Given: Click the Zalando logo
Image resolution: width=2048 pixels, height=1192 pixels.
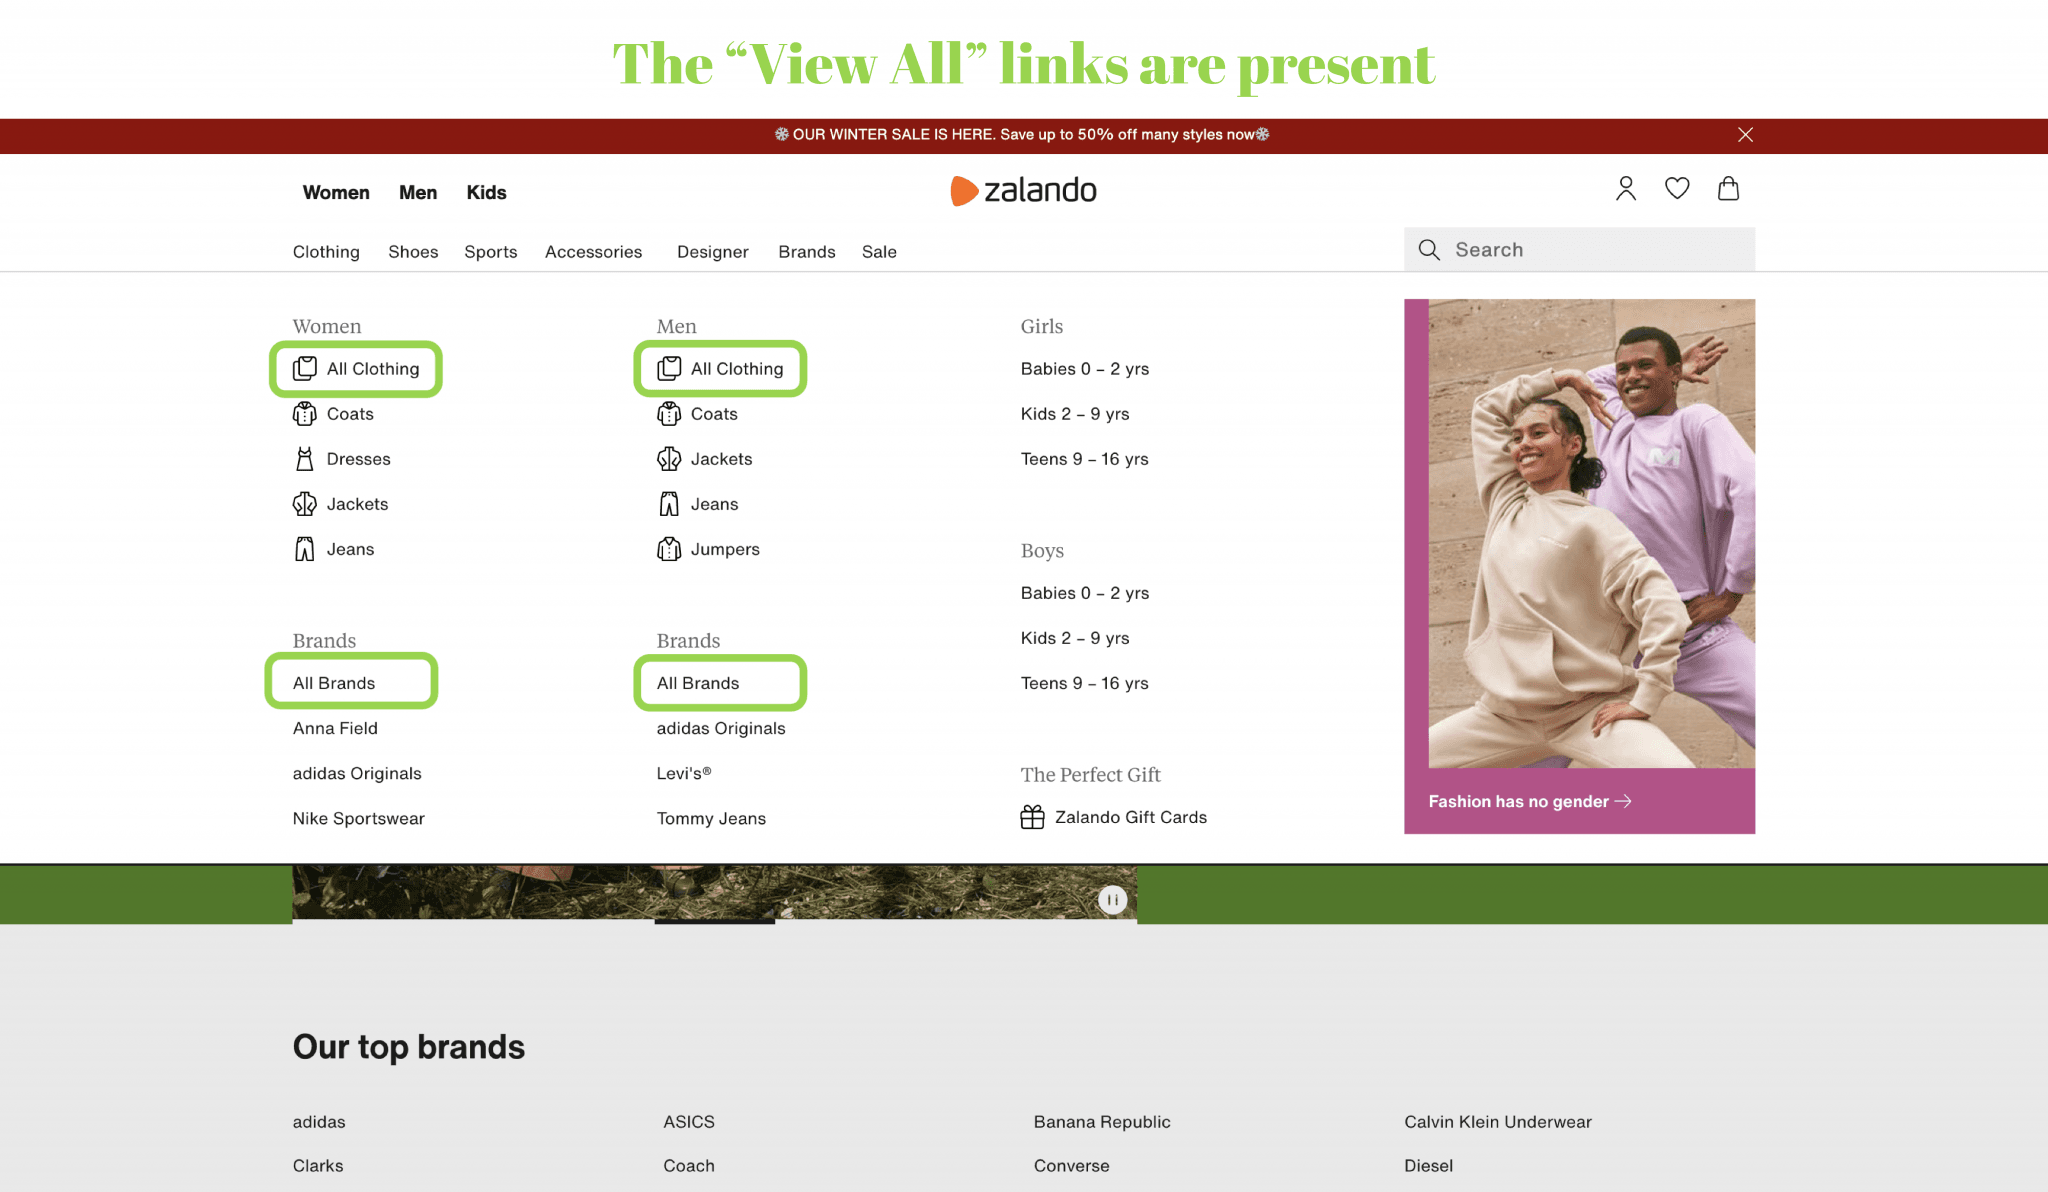Looking at the screenshot, I should click(1023, 190).
